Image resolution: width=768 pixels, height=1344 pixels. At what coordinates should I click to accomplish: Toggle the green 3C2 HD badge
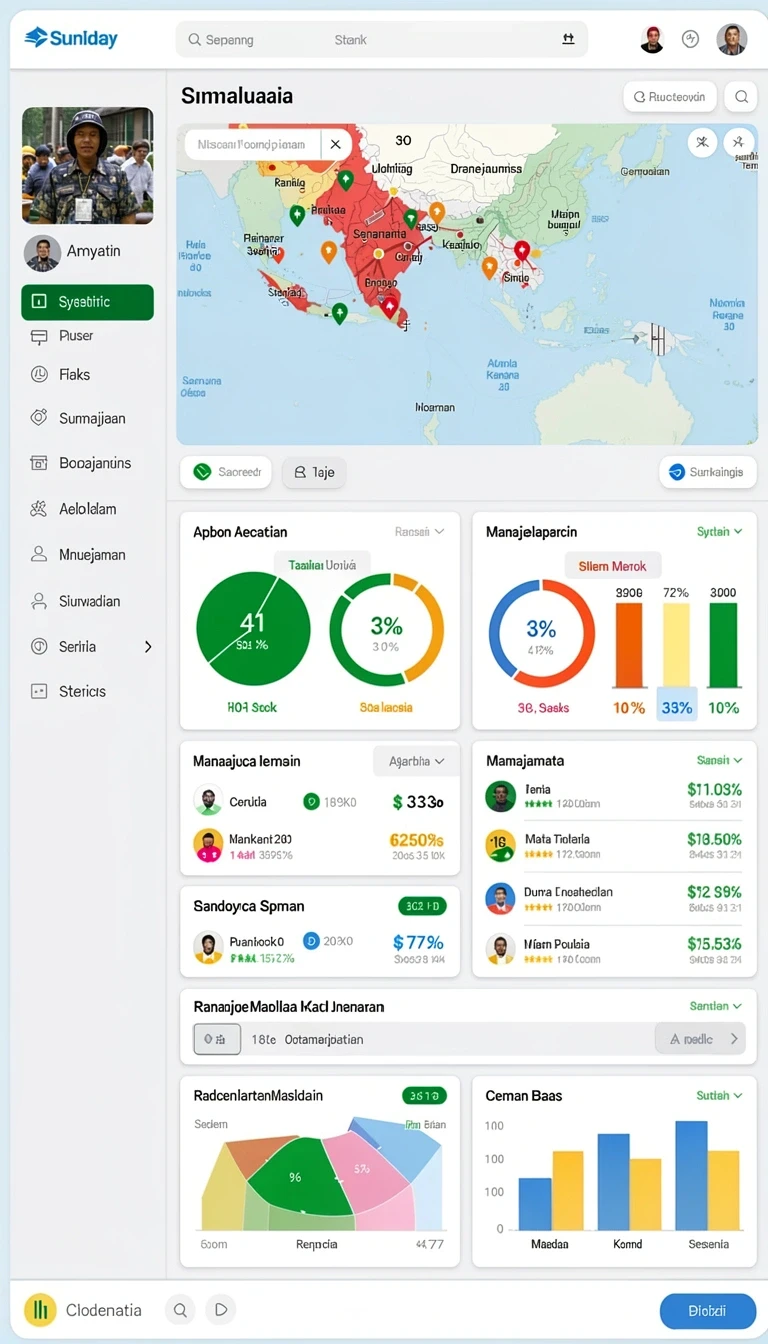click(x=422, y=906)
